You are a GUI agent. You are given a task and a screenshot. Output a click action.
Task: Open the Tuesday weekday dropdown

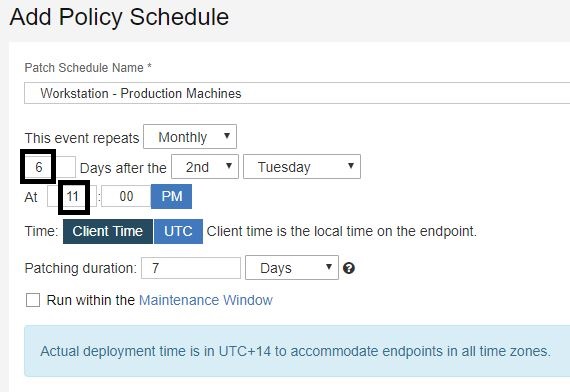pyautogui.click(x=302, y=167)
